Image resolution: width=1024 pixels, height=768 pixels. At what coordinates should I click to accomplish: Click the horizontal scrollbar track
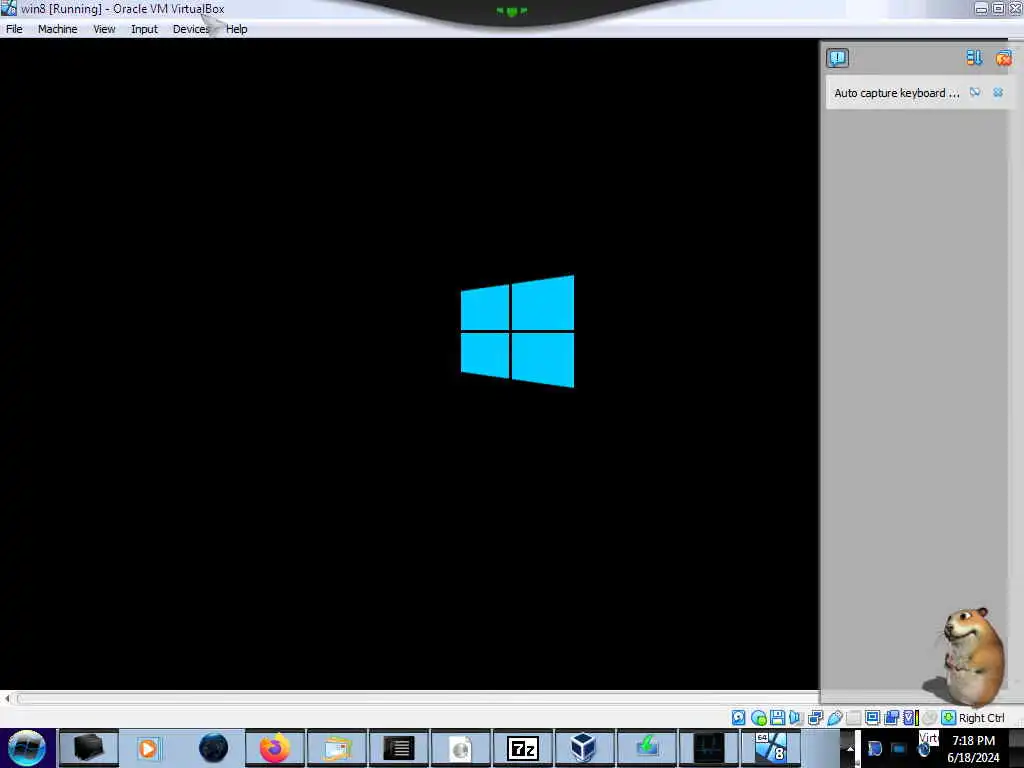point(418,699)
